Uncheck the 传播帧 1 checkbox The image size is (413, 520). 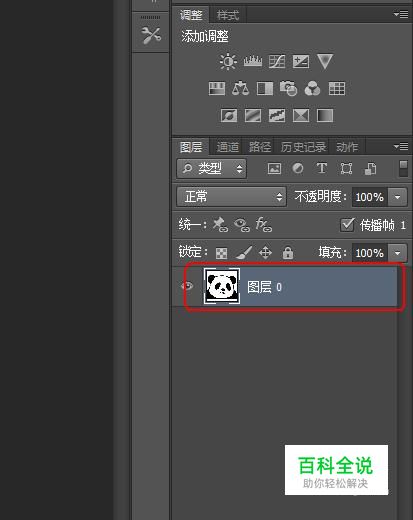click(x=347, y=225)
